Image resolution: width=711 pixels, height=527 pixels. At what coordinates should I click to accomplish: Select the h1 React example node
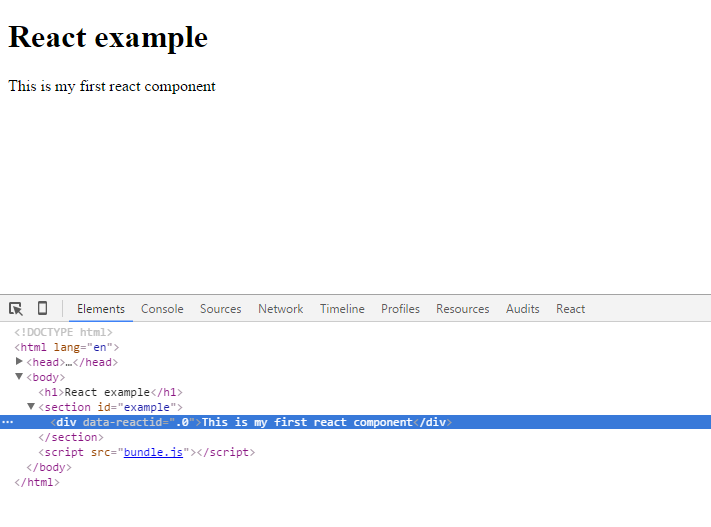coord(111,392)
